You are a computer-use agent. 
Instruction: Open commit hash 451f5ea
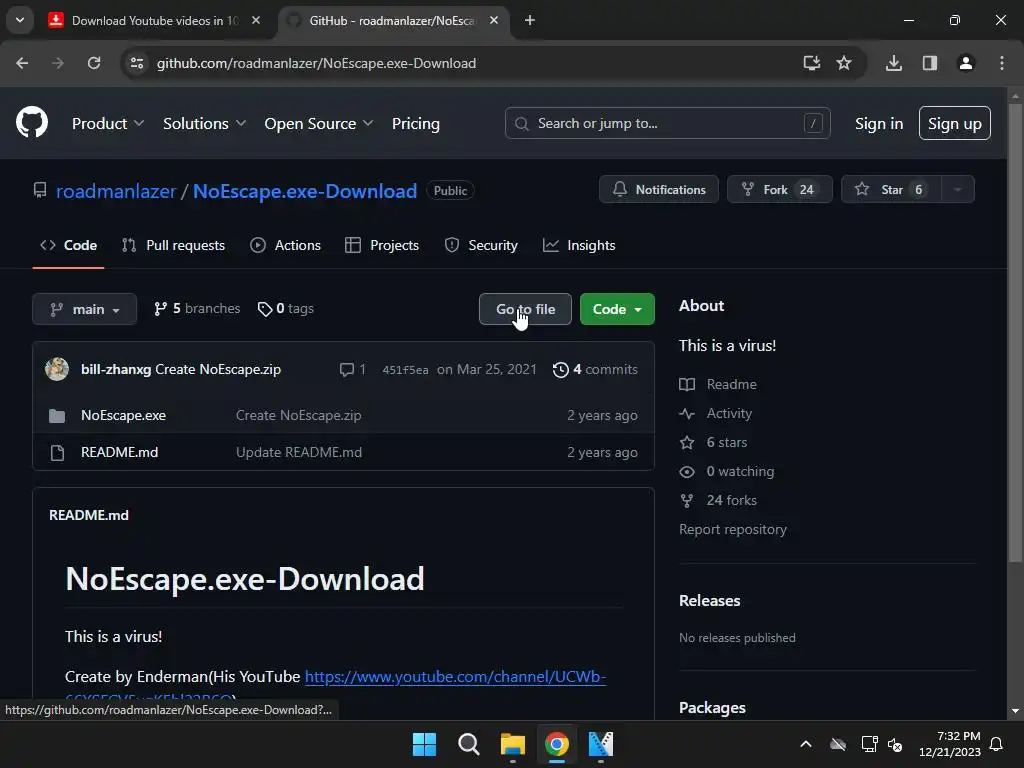click(405, 370)
